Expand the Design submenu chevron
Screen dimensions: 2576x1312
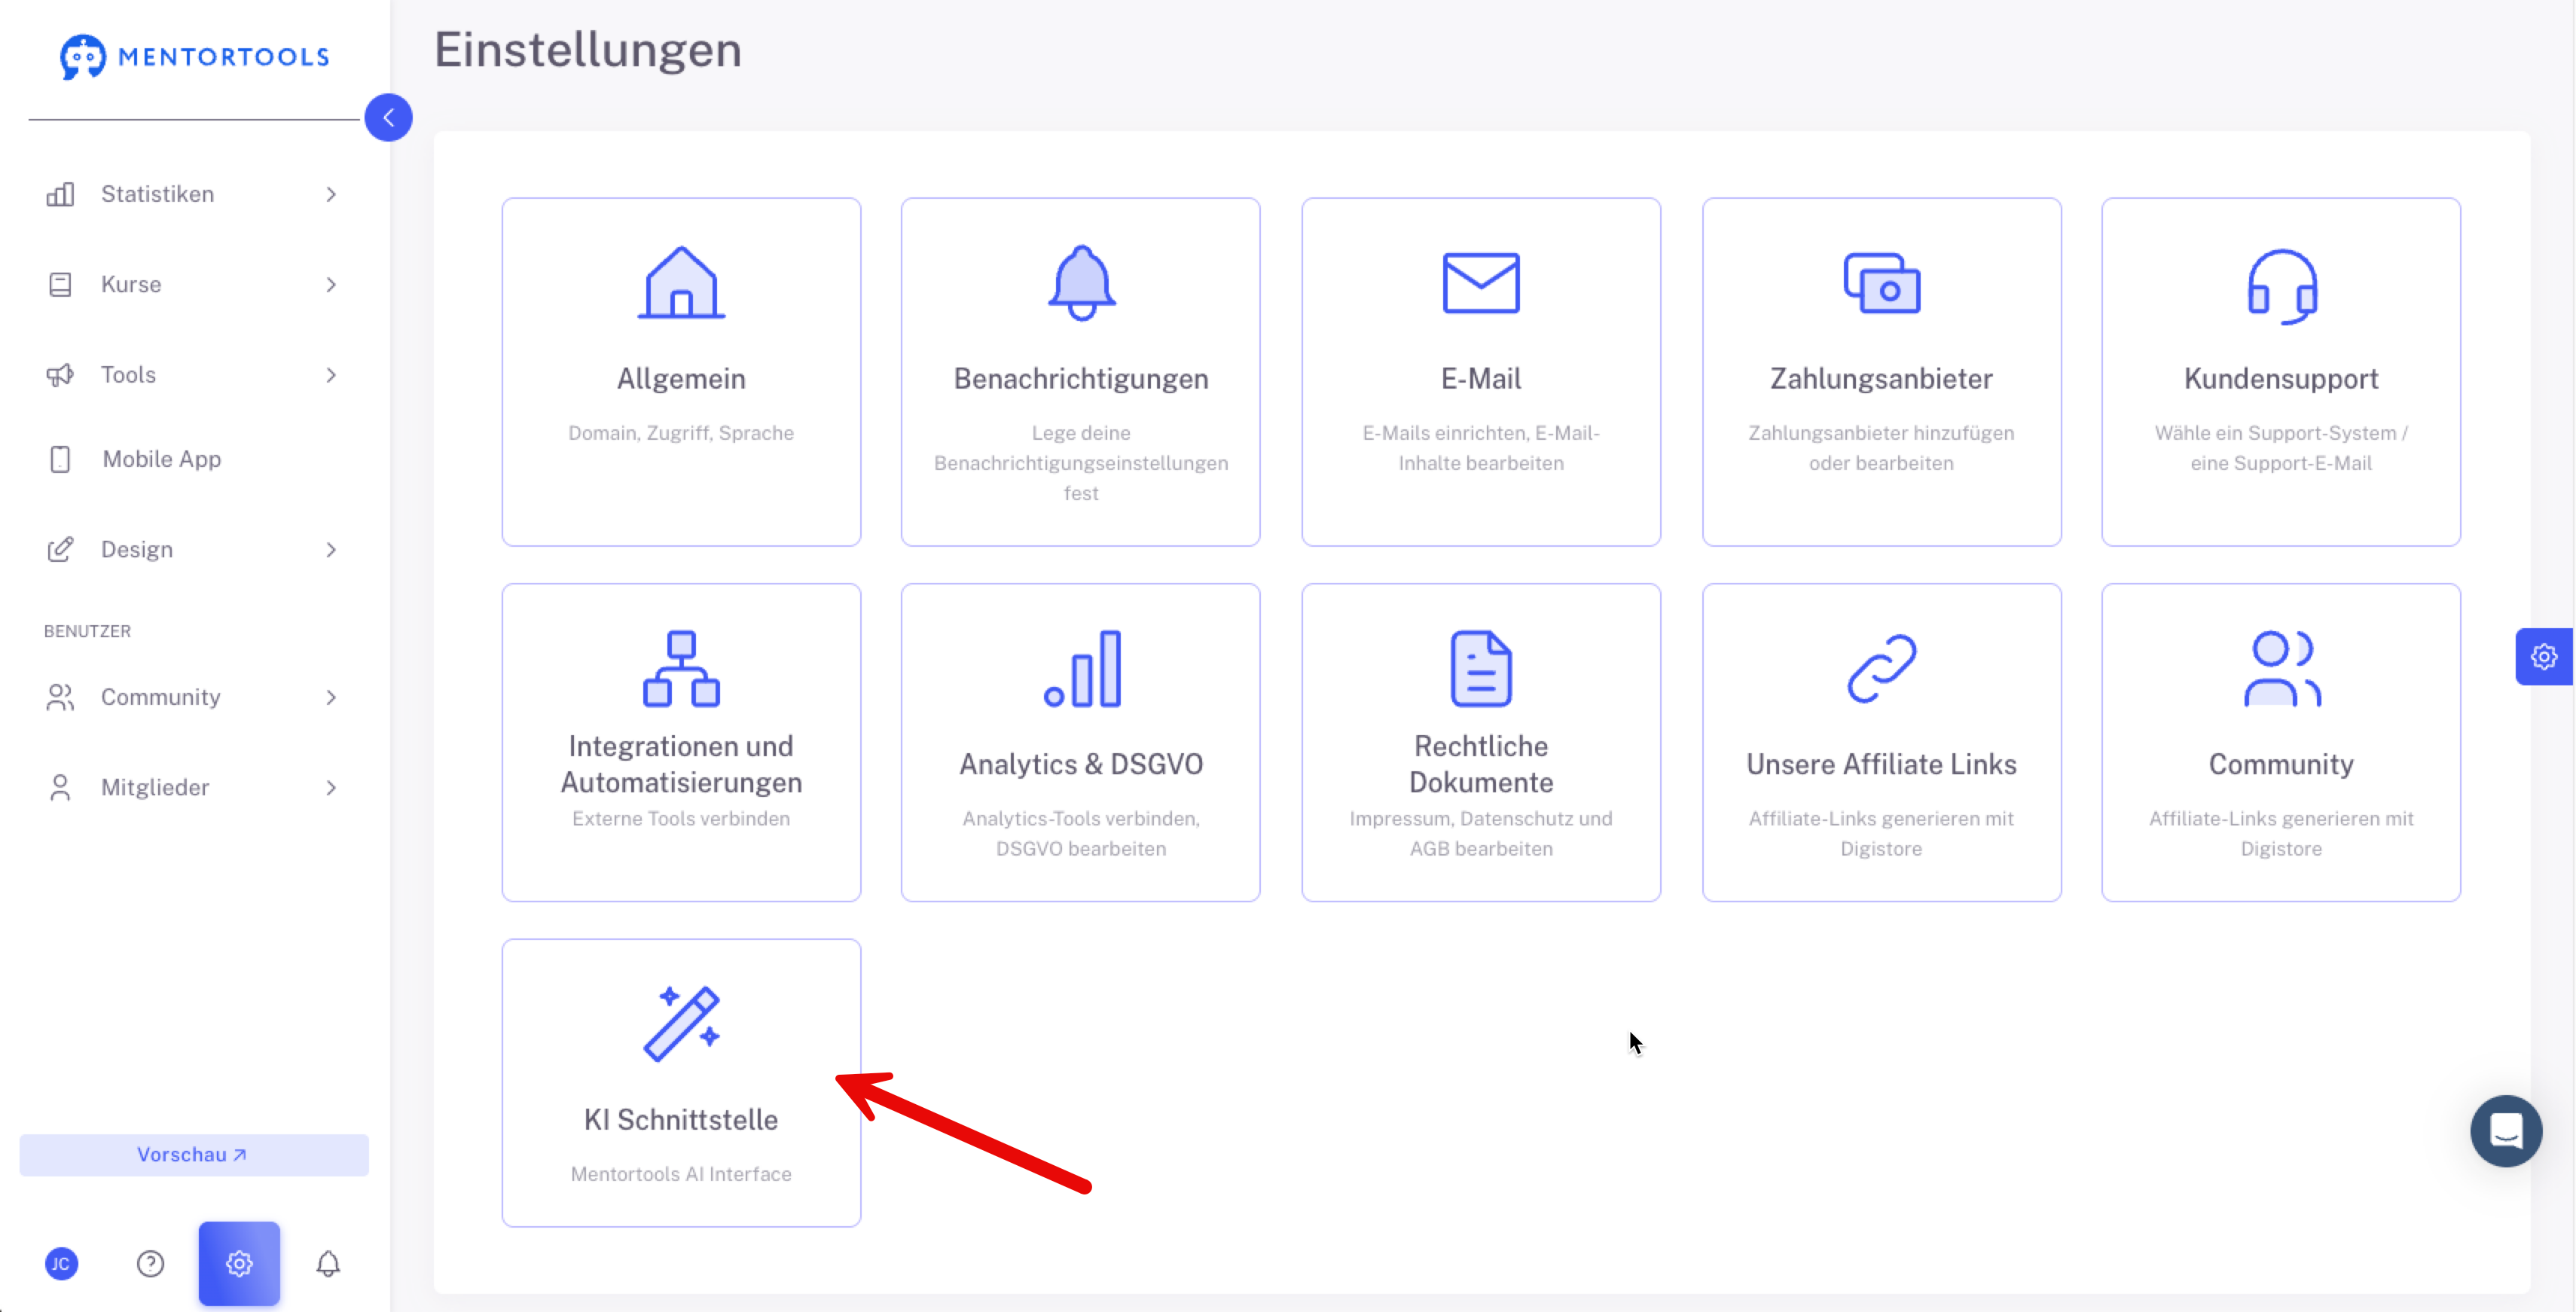pos(331,550)
